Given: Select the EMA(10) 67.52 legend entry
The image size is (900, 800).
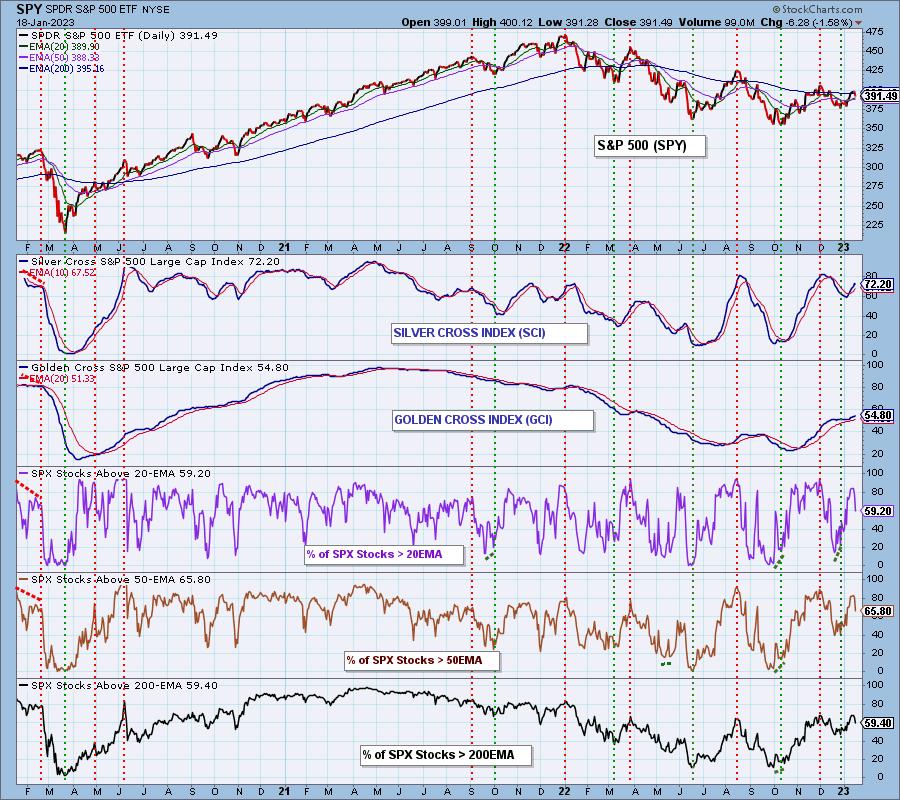Looking at the screenshot, I should (57, 273).
